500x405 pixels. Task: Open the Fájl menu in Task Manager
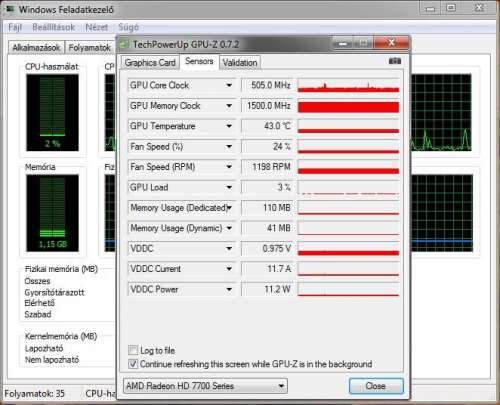point(15,27)
